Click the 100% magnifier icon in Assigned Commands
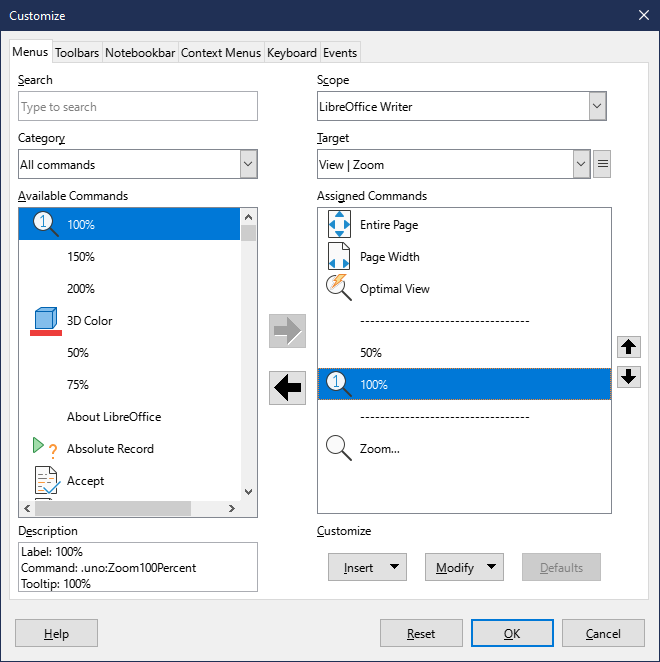This screenshot has width=660, height=662. [x=339, y=384]
